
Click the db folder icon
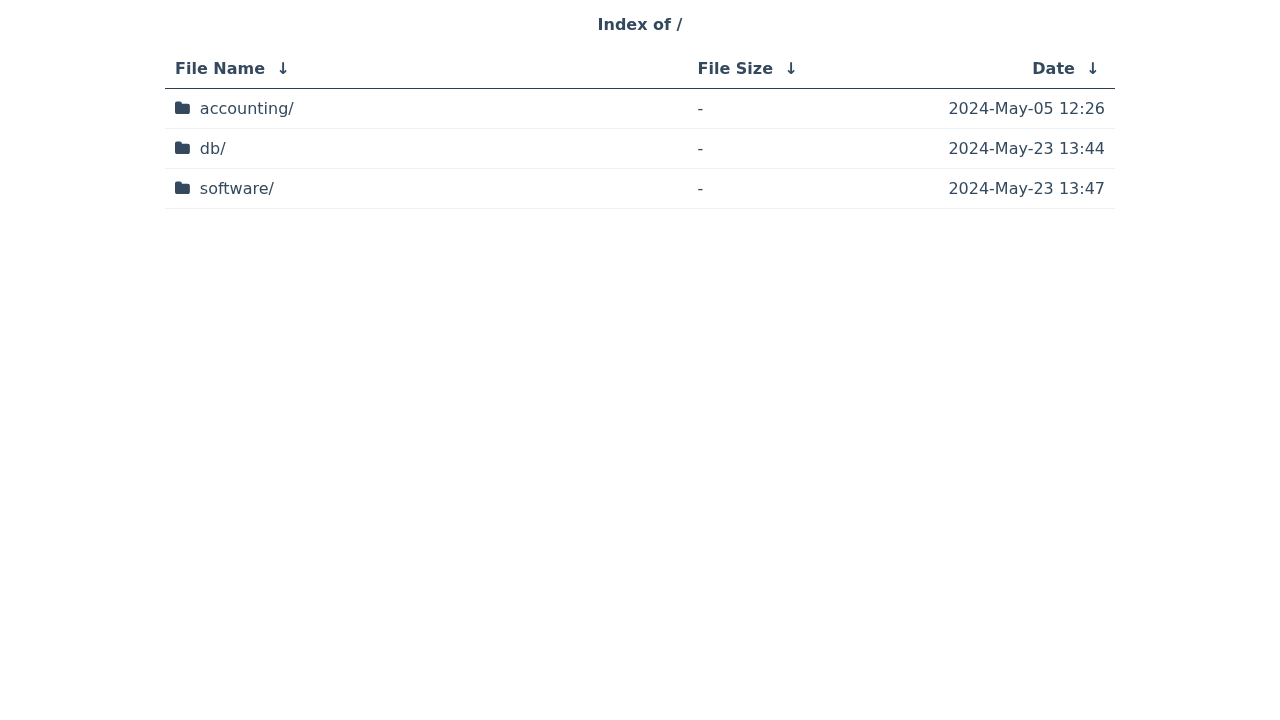click(x=182, y=148)
